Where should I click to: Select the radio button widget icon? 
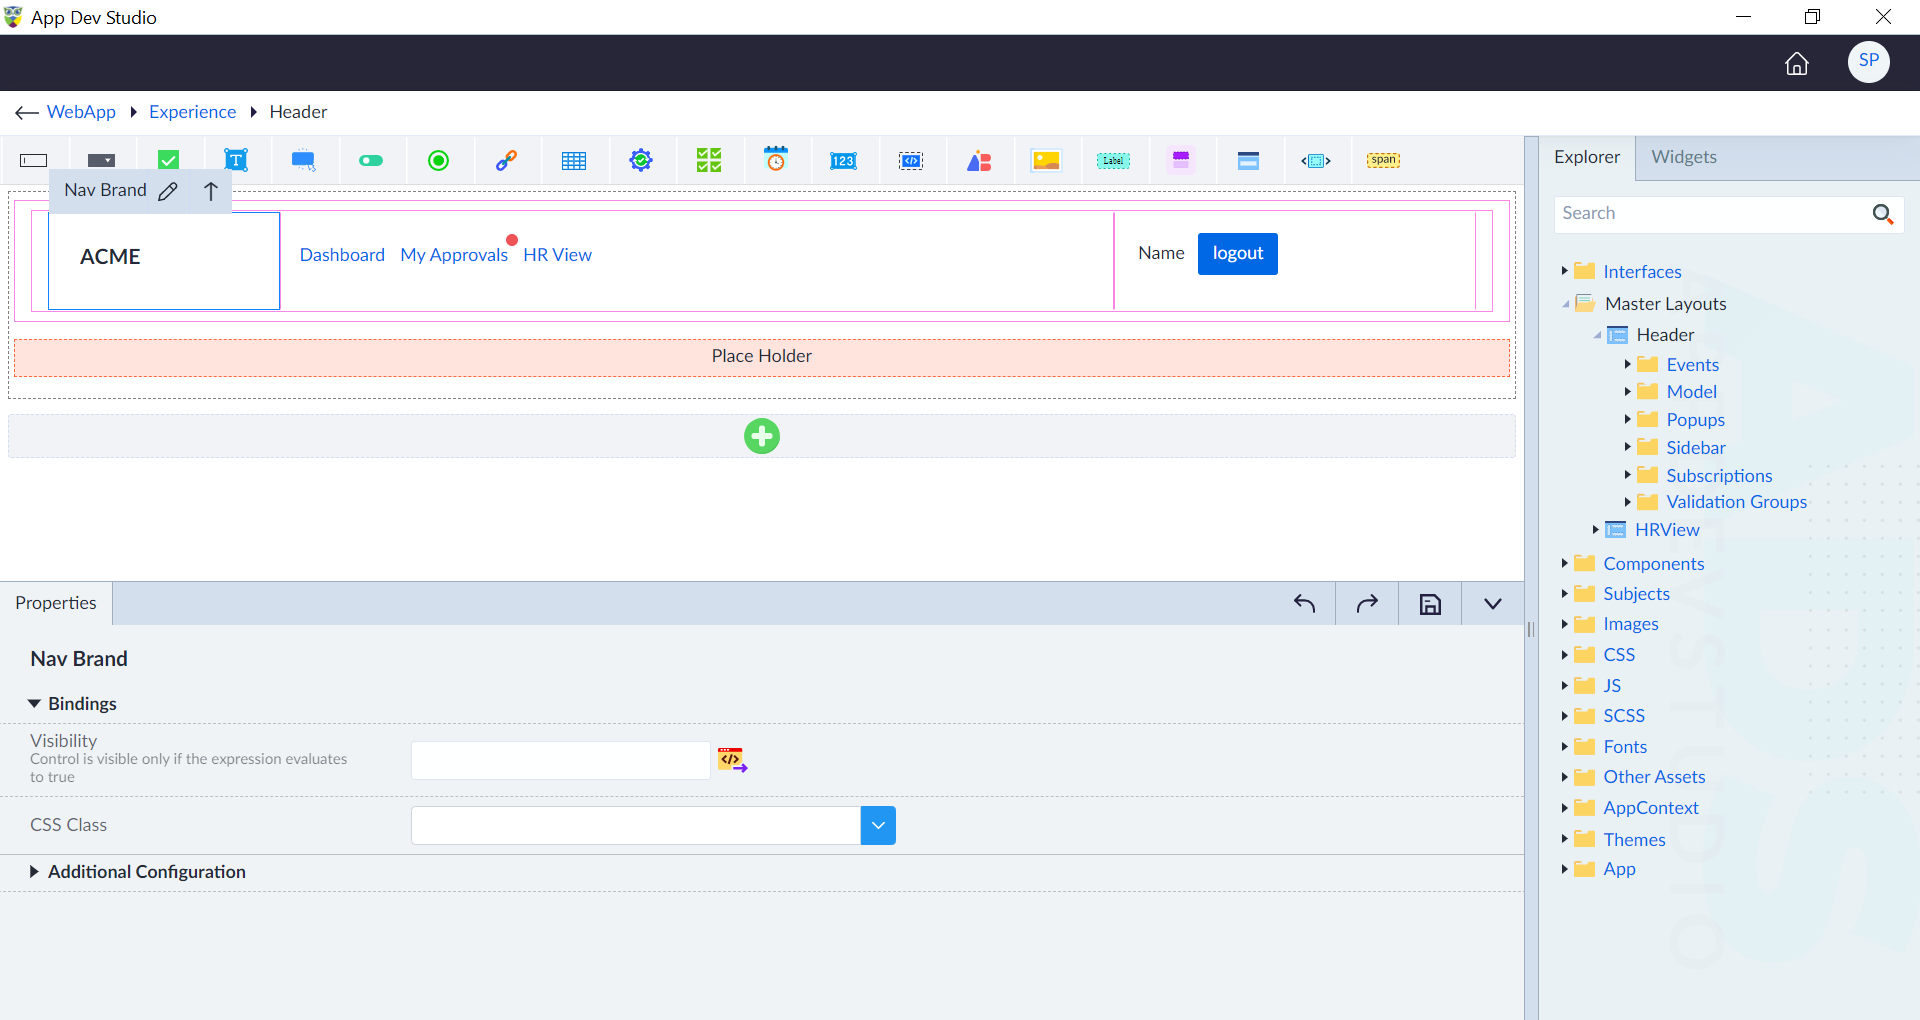pos(438,160)
